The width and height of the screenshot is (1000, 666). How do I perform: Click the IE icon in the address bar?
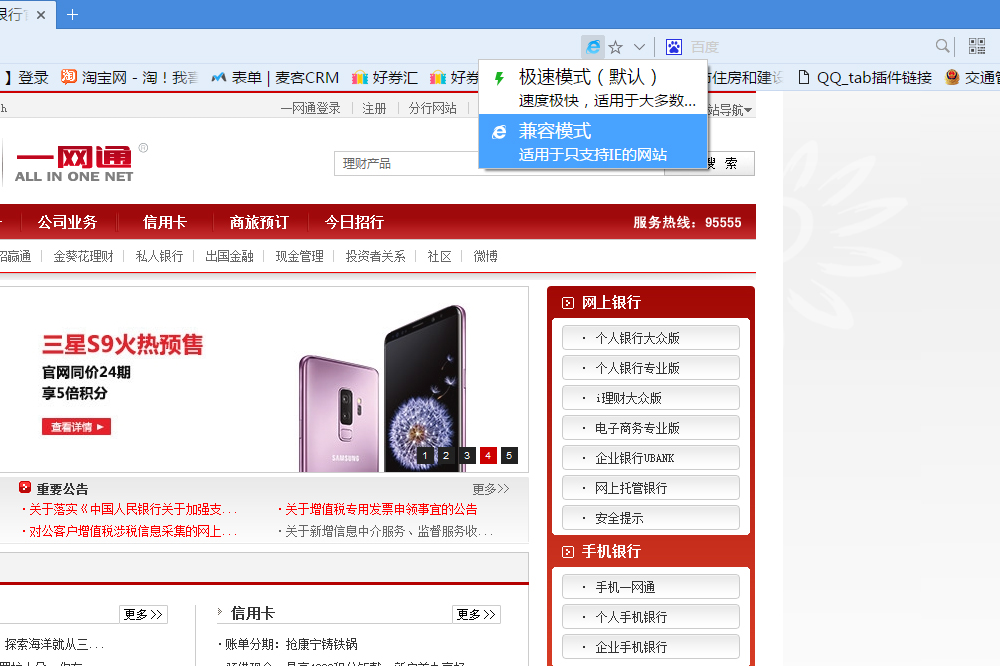tap(594, 47)
